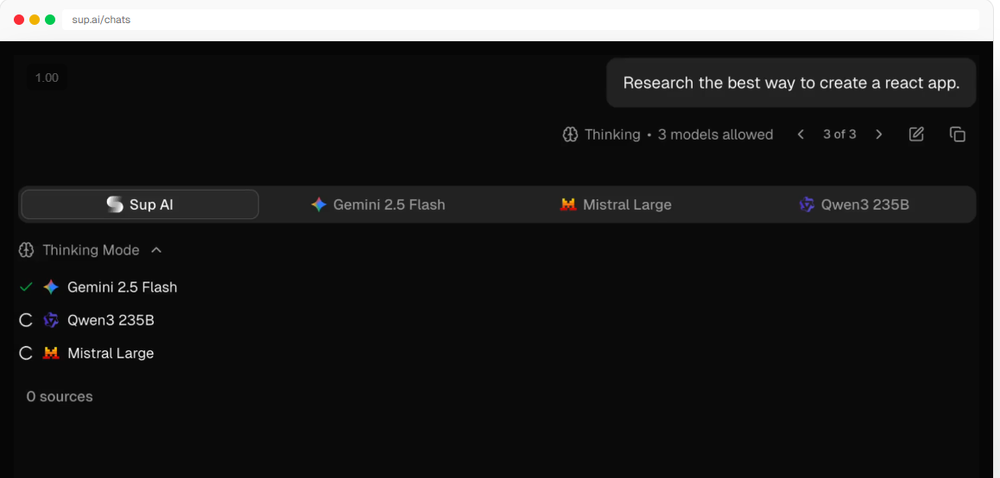Viewport: 1000px width, 478px height.
Task: Click the loading spinner beside Qwen3 235B
Action: pyautogui.click(x=26, y=320)
